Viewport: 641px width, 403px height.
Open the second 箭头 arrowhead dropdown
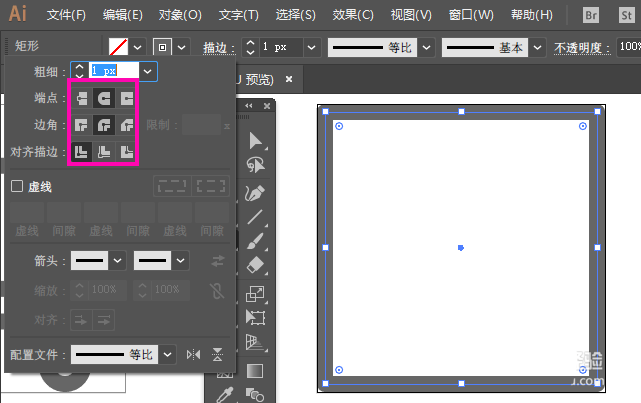[x=180, y=261]
